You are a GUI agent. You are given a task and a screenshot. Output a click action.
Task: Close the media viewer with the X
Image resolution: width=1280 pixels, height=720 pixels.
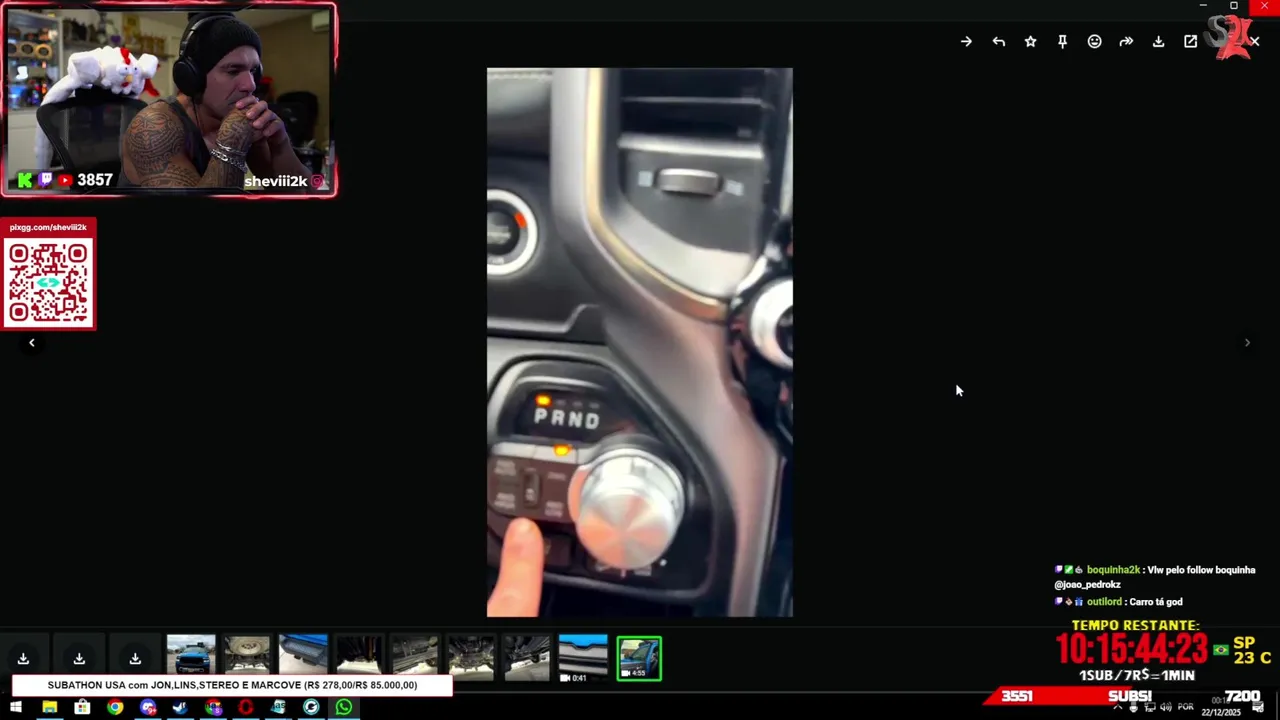[1254, 42]
